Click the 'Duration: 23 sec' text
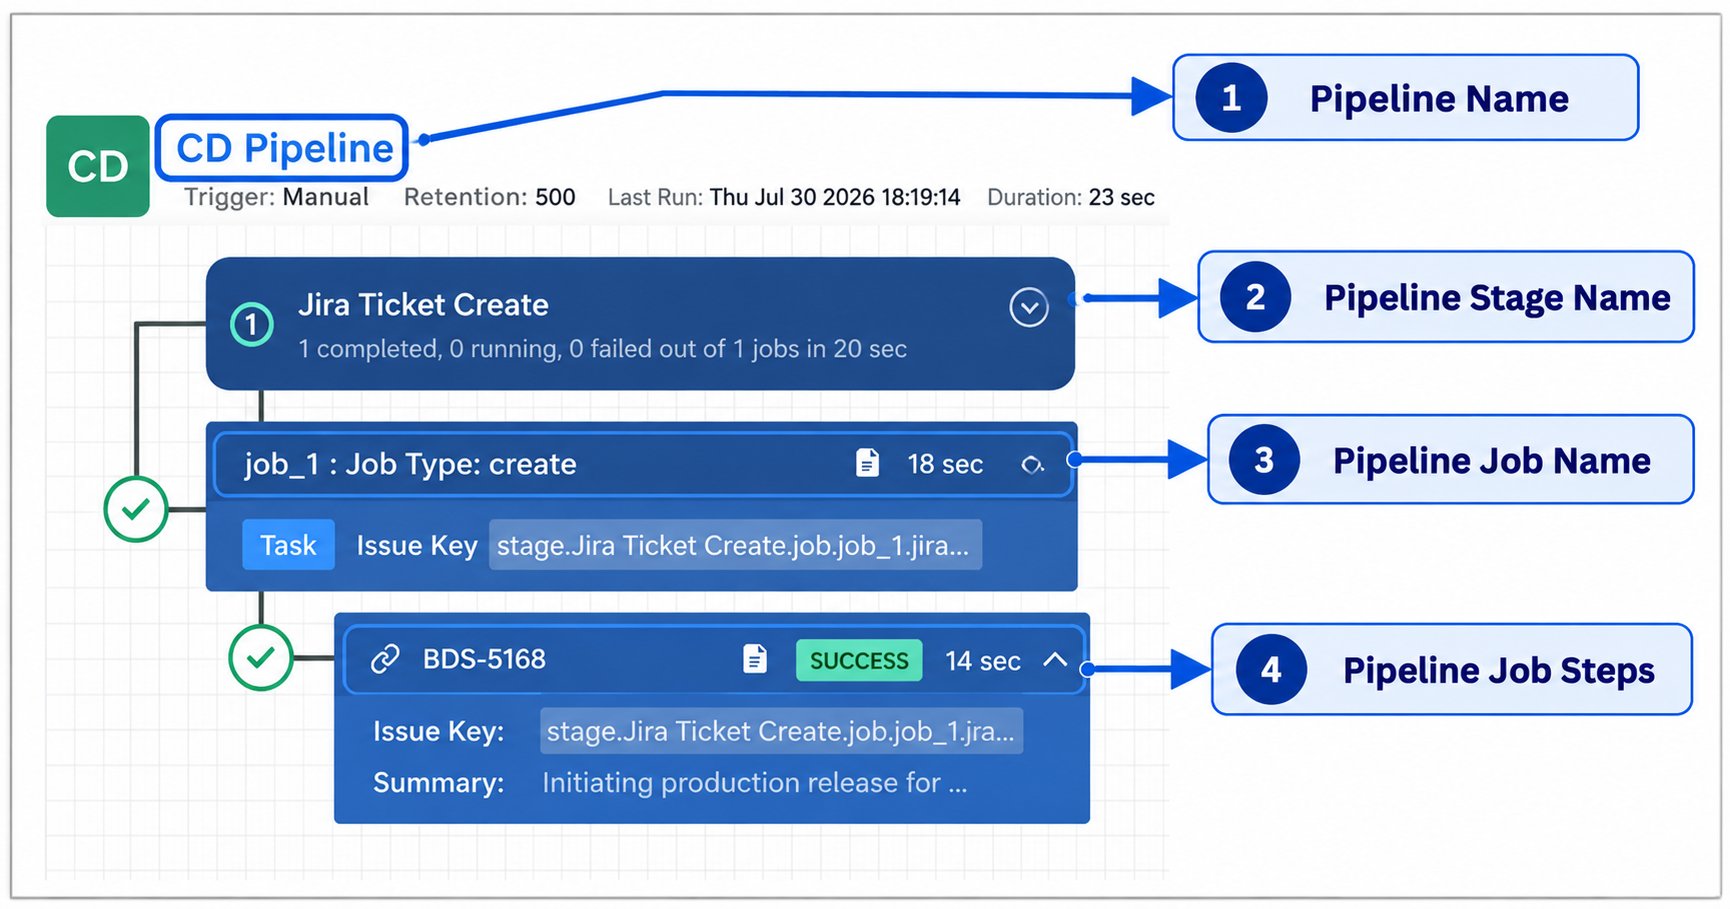1730x909 pixels. point(1071,197)
